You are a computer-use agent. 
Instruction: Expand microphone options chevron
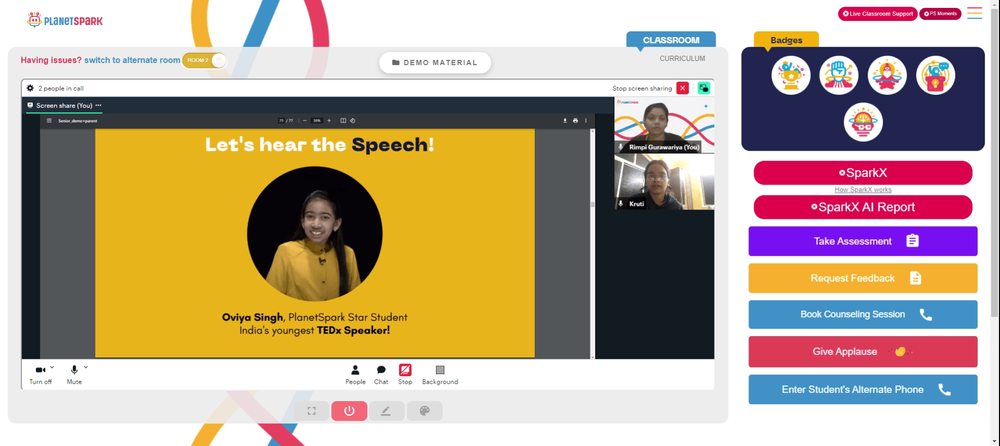pos(86,368)
